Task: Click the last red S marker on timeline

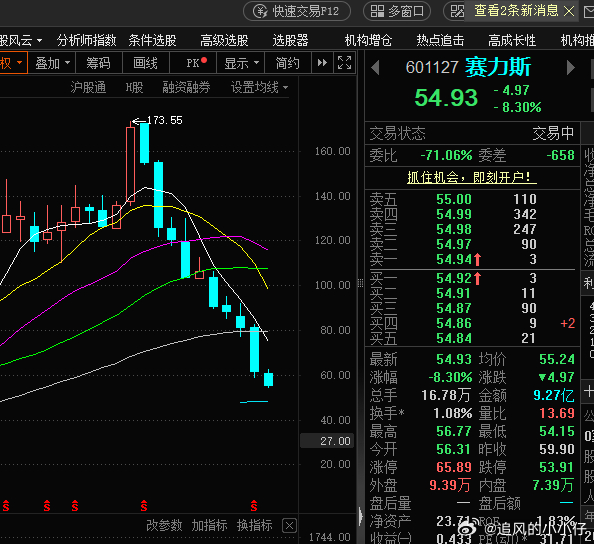Action: click(254, 506)
